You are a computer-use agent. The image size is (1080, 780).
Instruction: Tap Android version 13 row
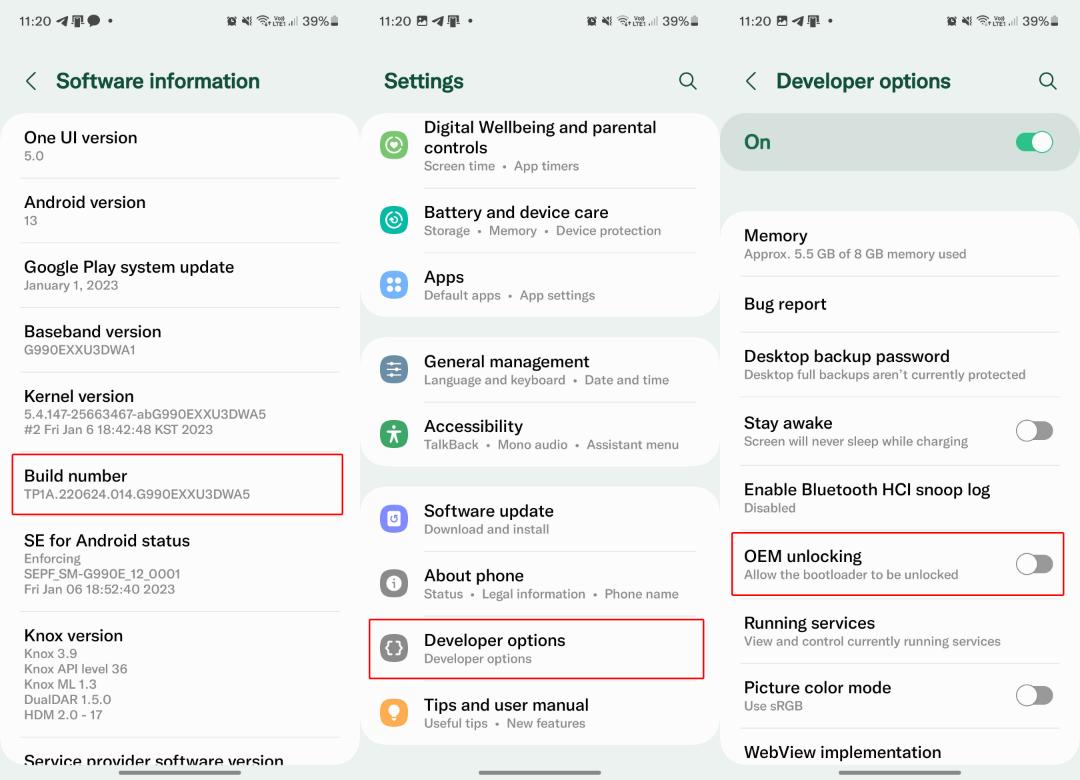coord(180,211)
